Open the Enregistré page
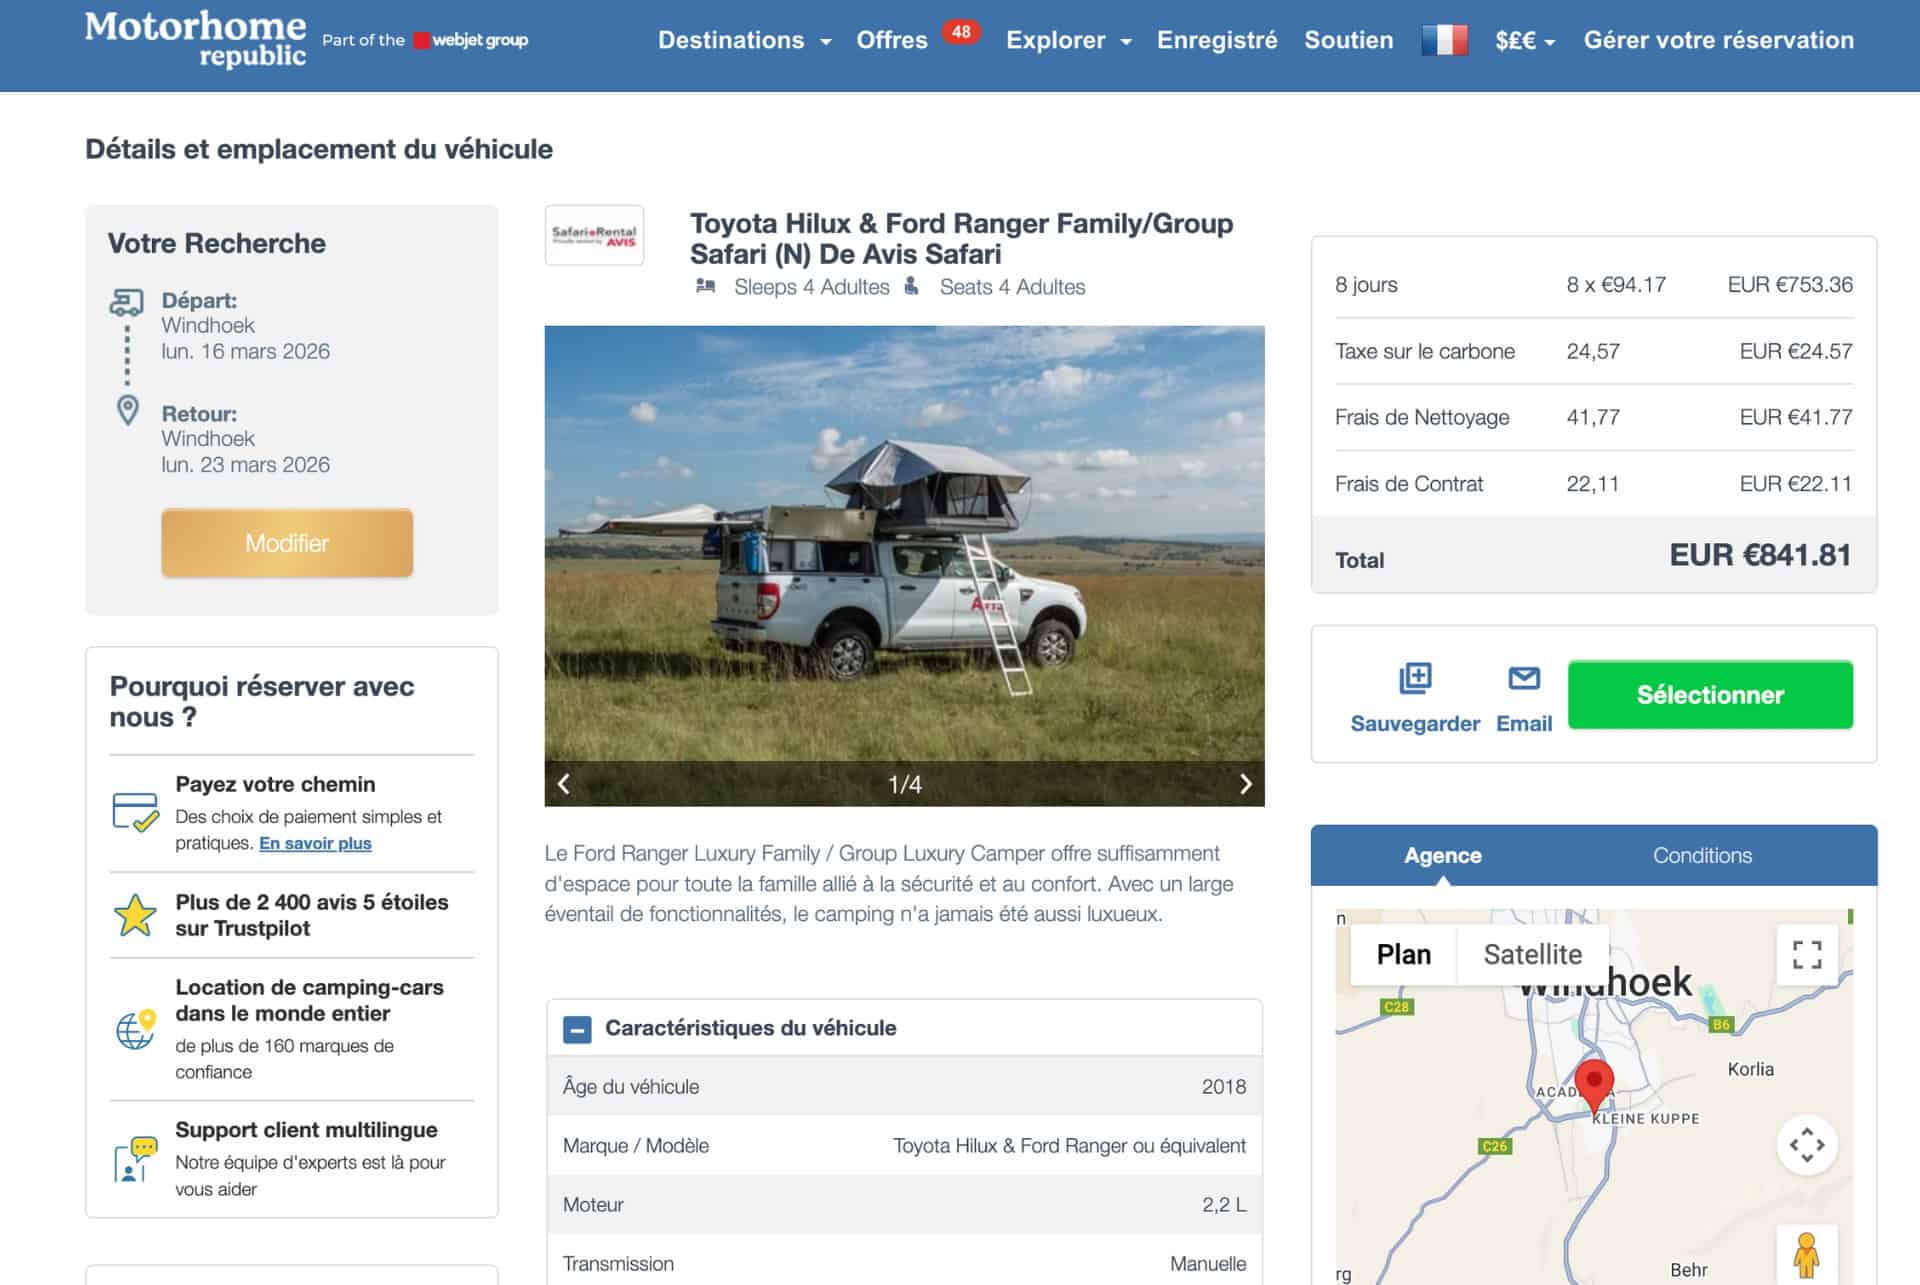 coord(1217,40)
